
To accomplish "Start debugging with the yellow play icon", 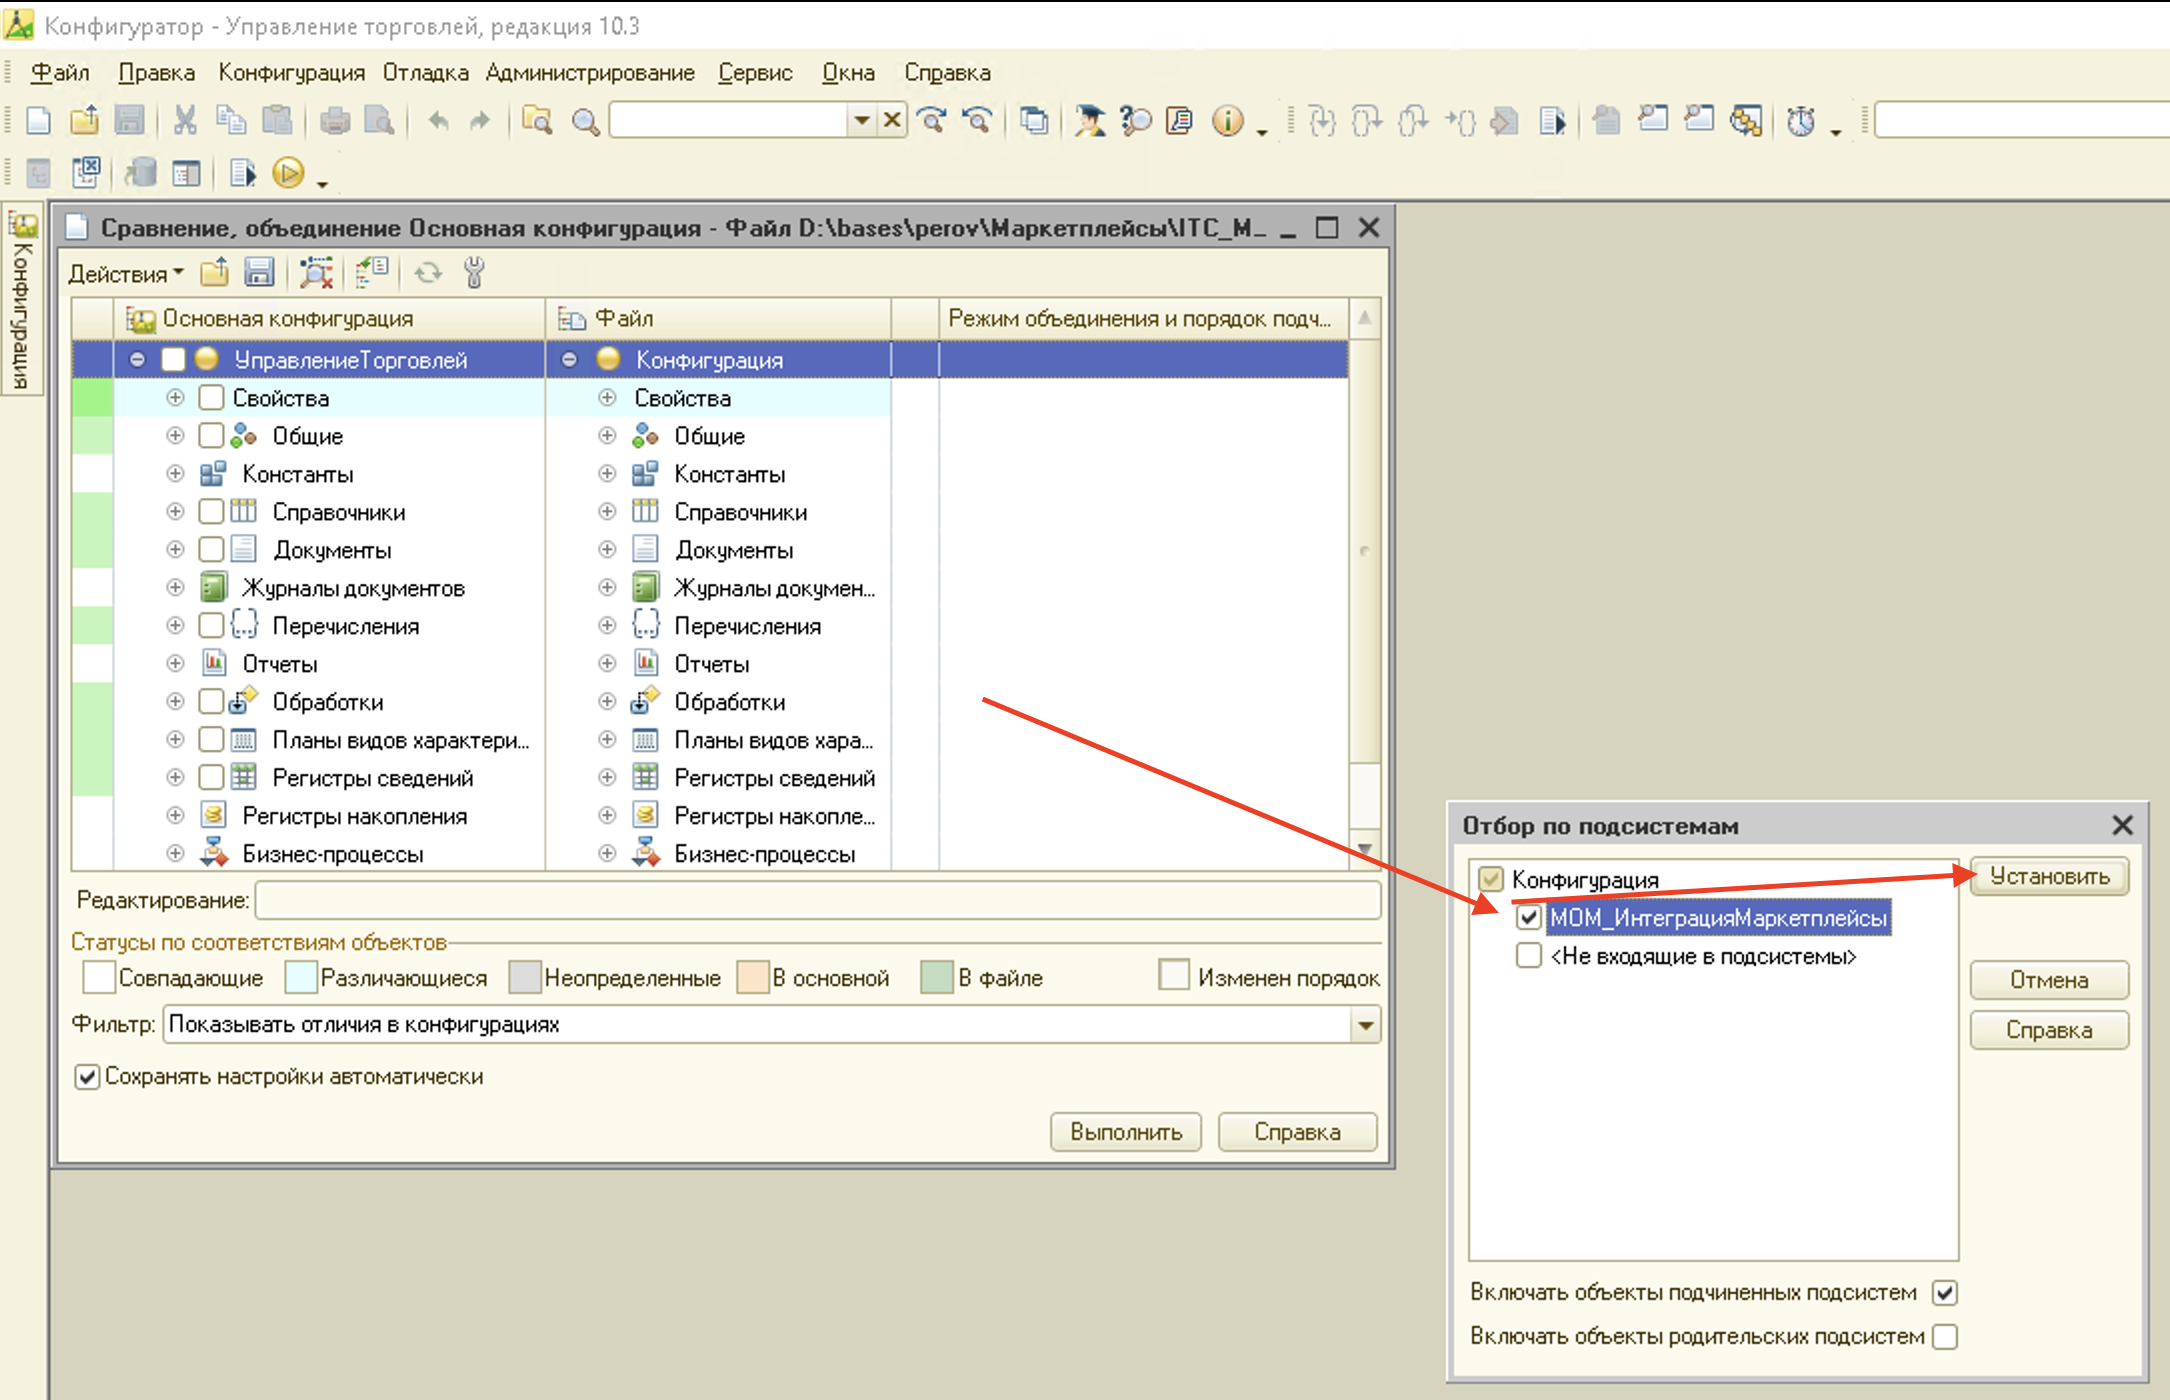I will coord(288,173).
